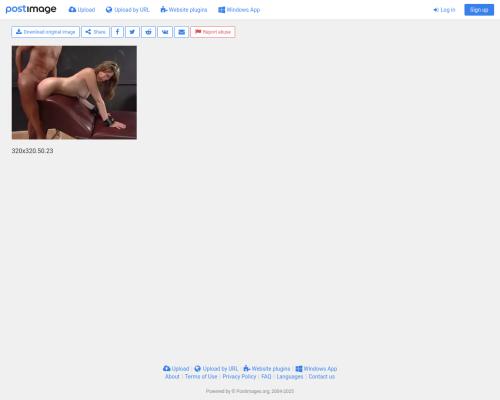Open the Privacy Policy footer link

(x=239, y=377)
